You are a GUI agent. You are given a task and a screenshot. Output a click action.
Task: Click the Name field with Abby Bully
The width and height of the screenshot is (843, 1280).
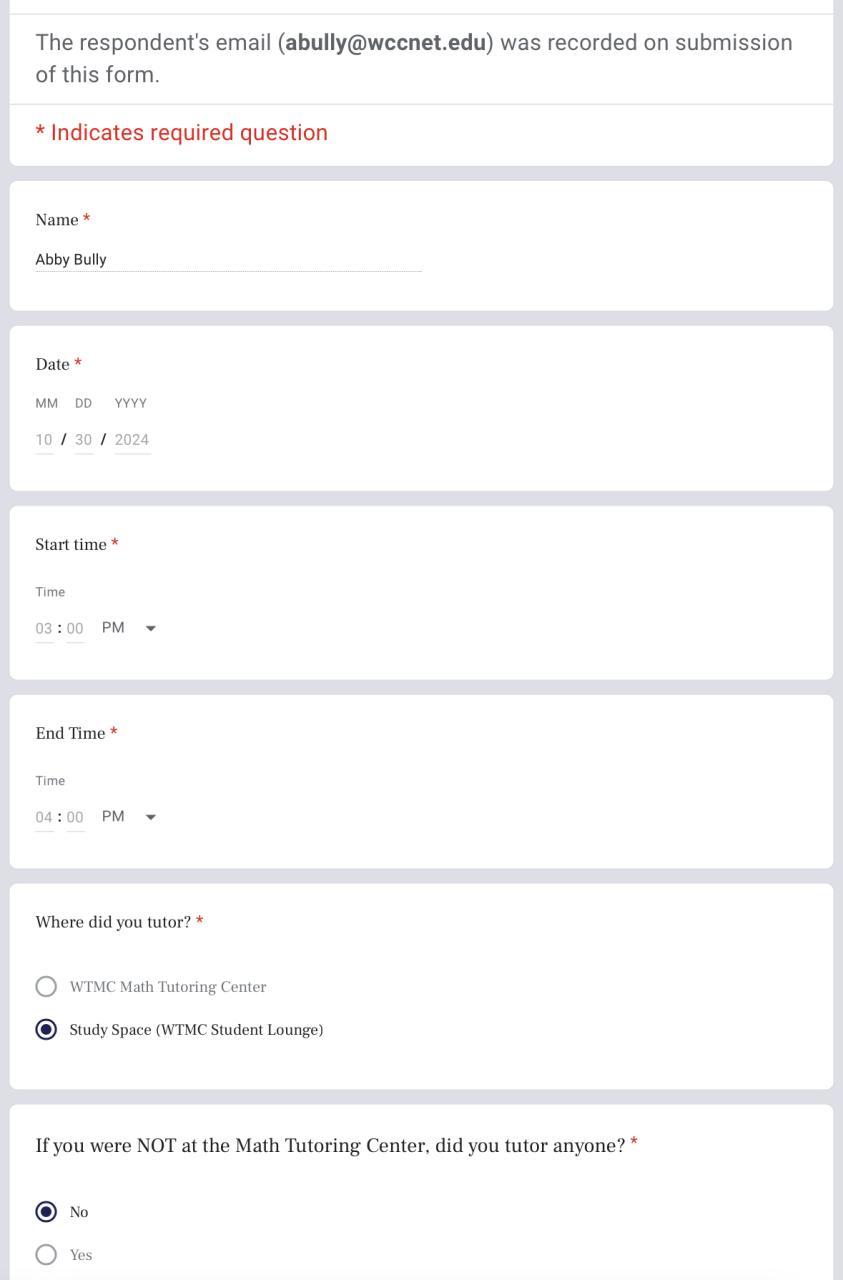click(x=228, y=260)
